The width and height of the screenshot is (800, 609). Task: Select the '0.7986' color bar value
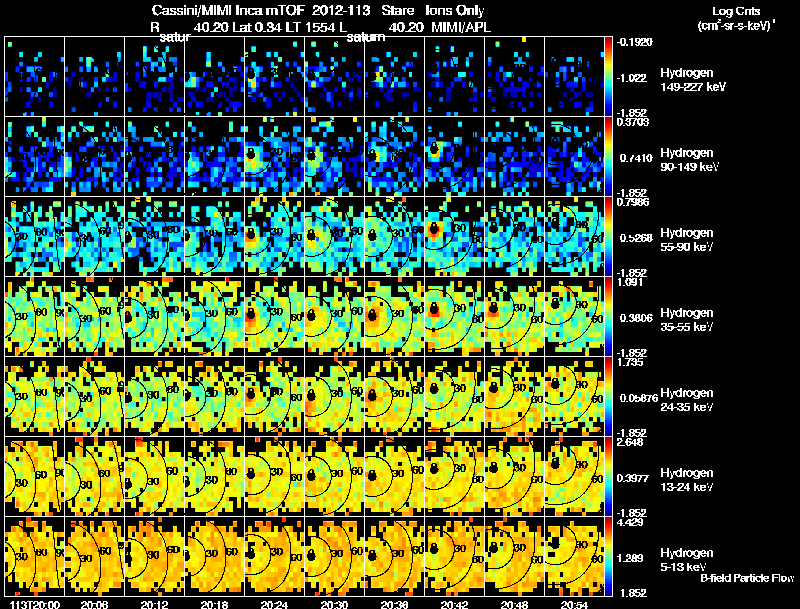(633, 202)
